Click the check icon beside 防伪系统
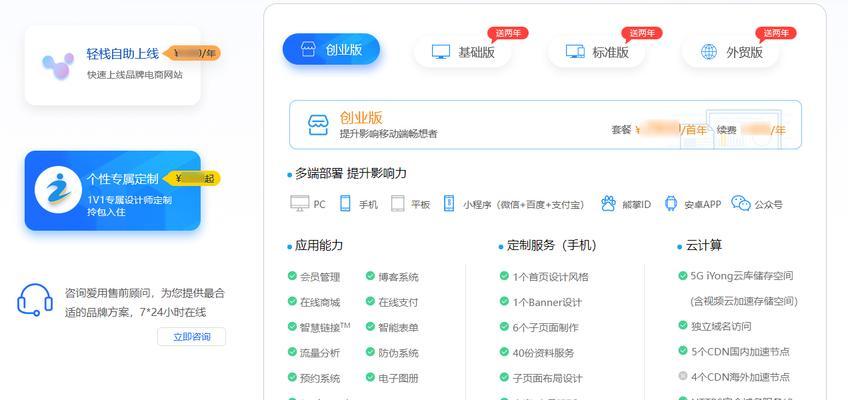This screenshot has height=400, width=848. click(370, 352)
